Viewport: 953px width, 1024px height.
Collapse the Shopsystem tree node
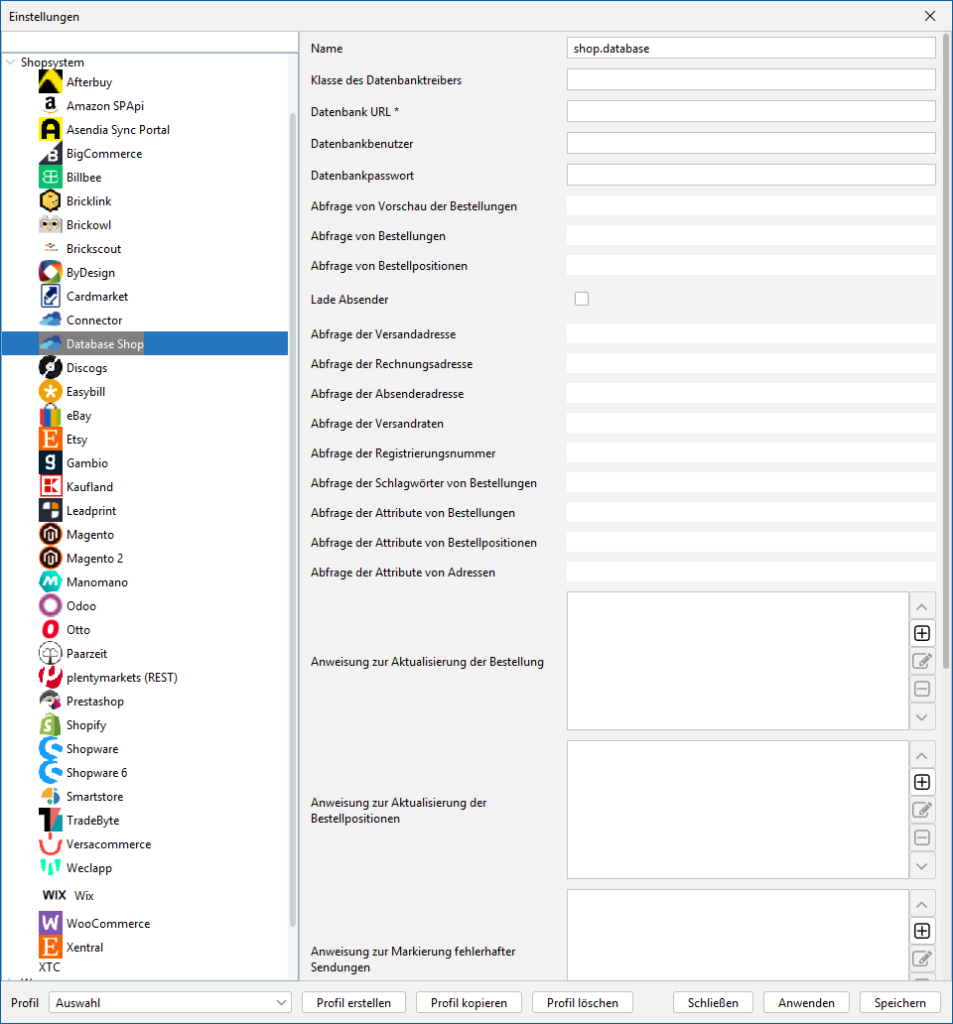pyautogui.click(x=11, y=62)
